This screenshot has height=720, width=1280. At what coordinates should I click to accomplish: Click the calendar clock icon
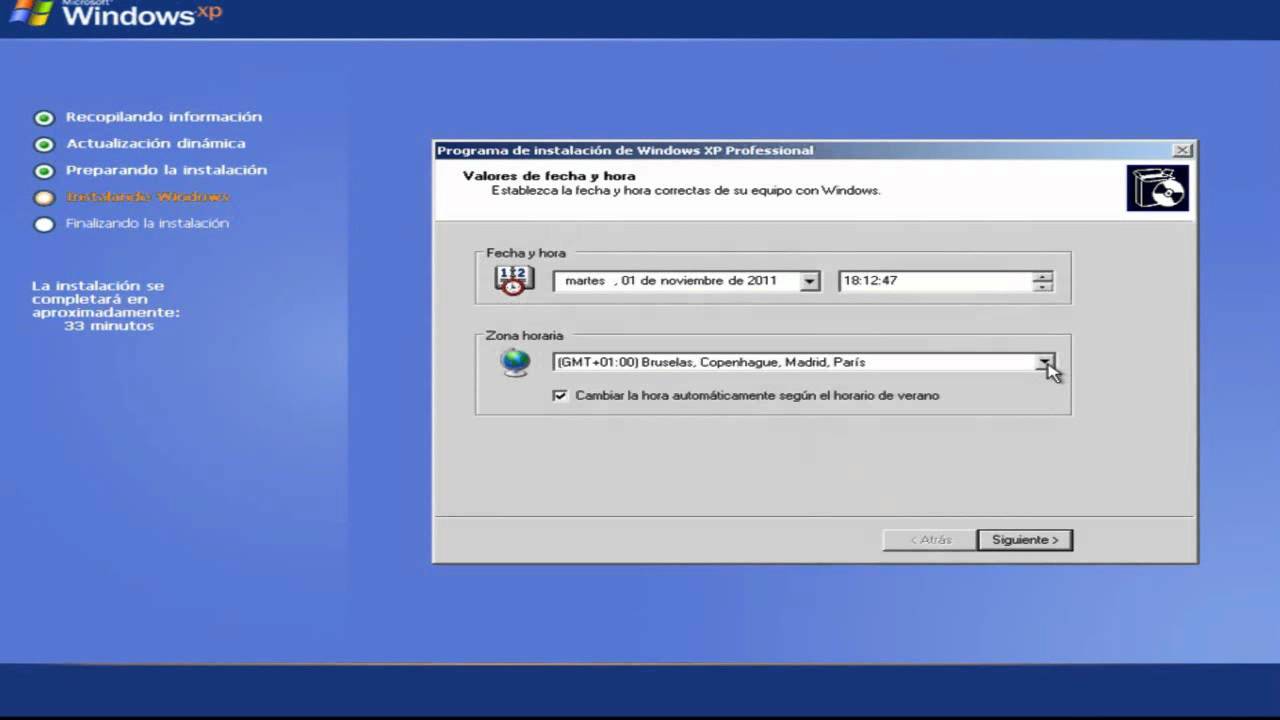click(x=513, y=280)
